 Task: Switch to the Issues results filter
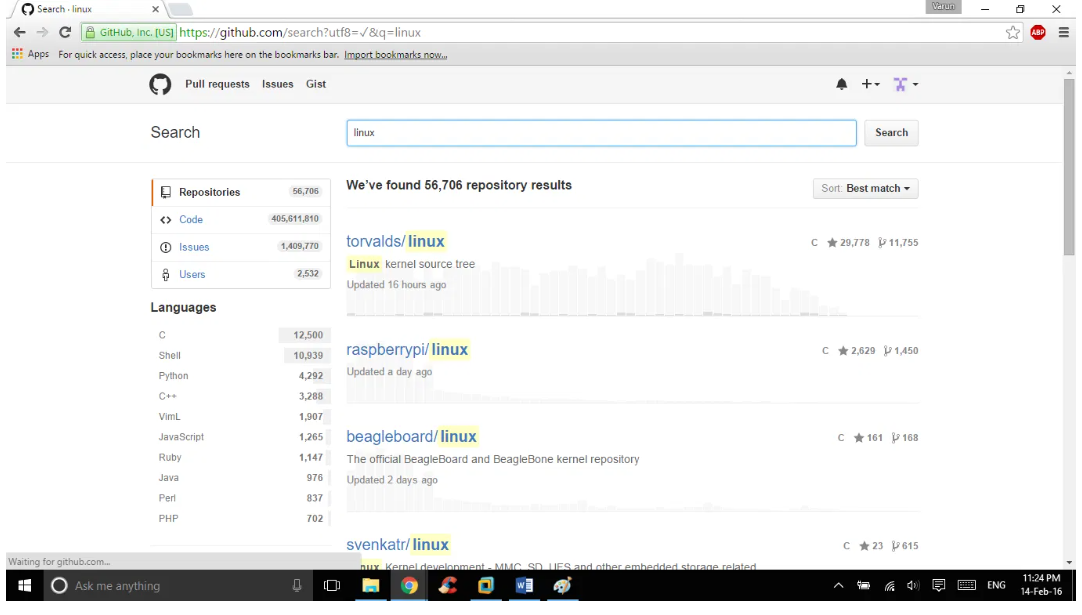coord(194,247)
